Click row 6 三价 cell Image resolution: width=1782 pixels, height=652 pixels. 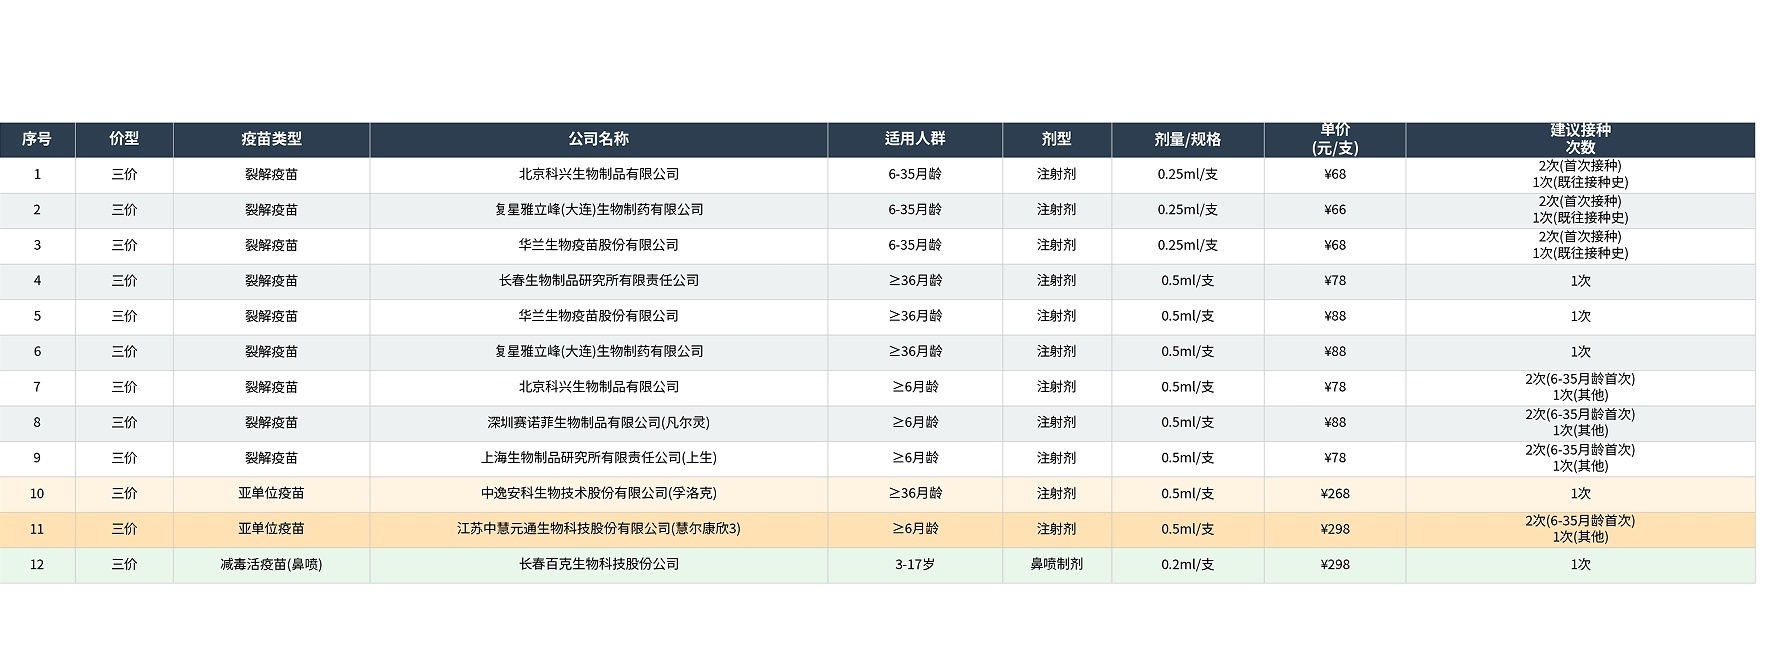(124, 352)
